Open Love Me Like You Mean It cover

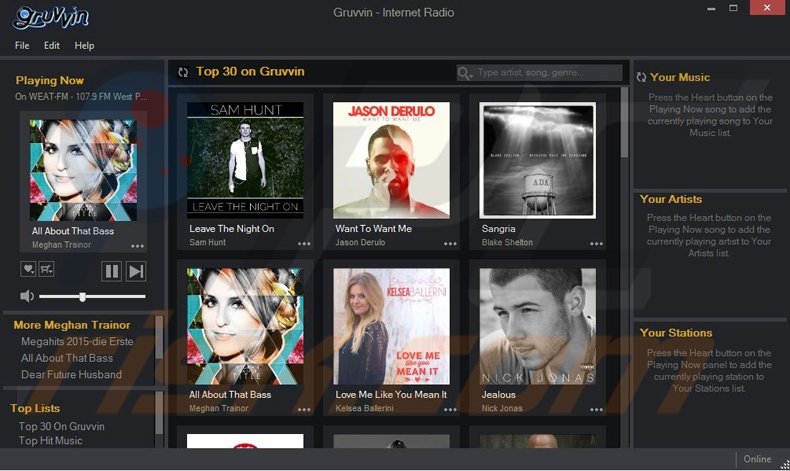tap(391, 326)
